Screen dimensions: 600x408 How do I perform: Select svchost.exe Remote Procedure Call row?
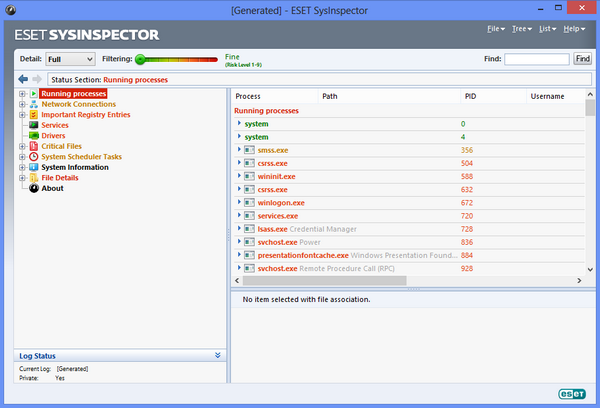coord(409,268)
